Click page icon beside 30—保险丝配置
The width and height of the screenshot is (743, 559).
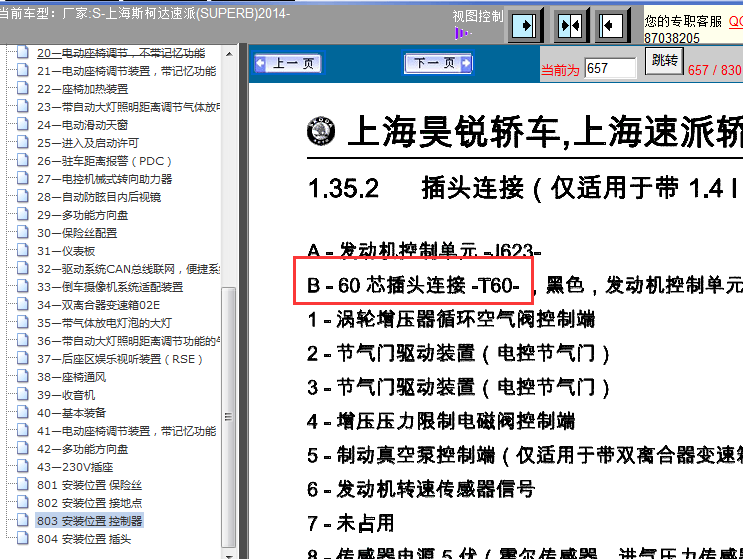coord(22,232)
